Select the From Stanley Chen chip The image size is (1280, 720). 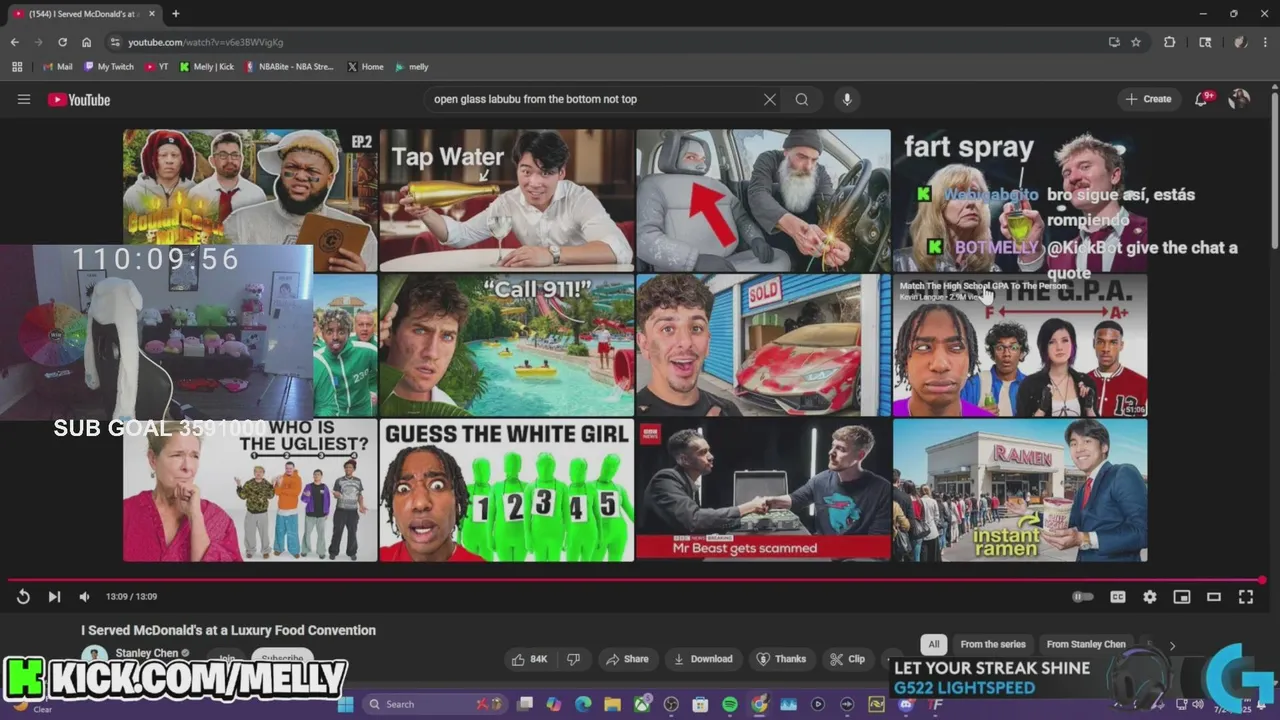1086,645
